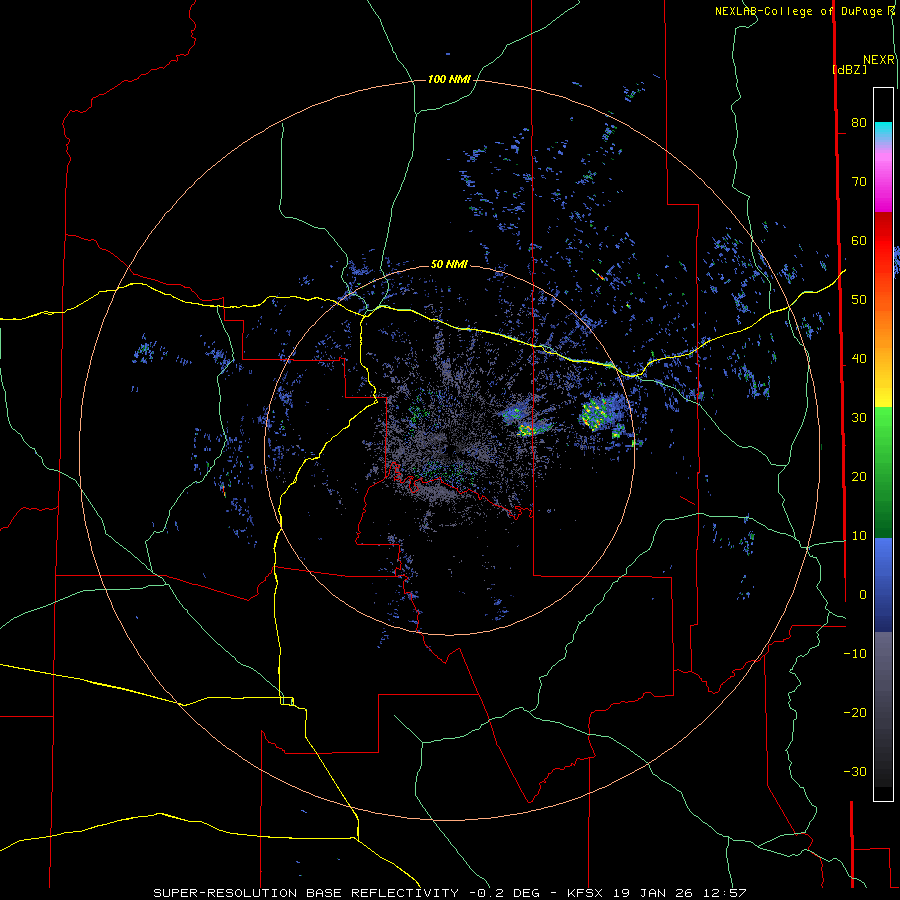Click the NEXR label above the color bar
Screen dimensions: 900x900
coord(879,60)
